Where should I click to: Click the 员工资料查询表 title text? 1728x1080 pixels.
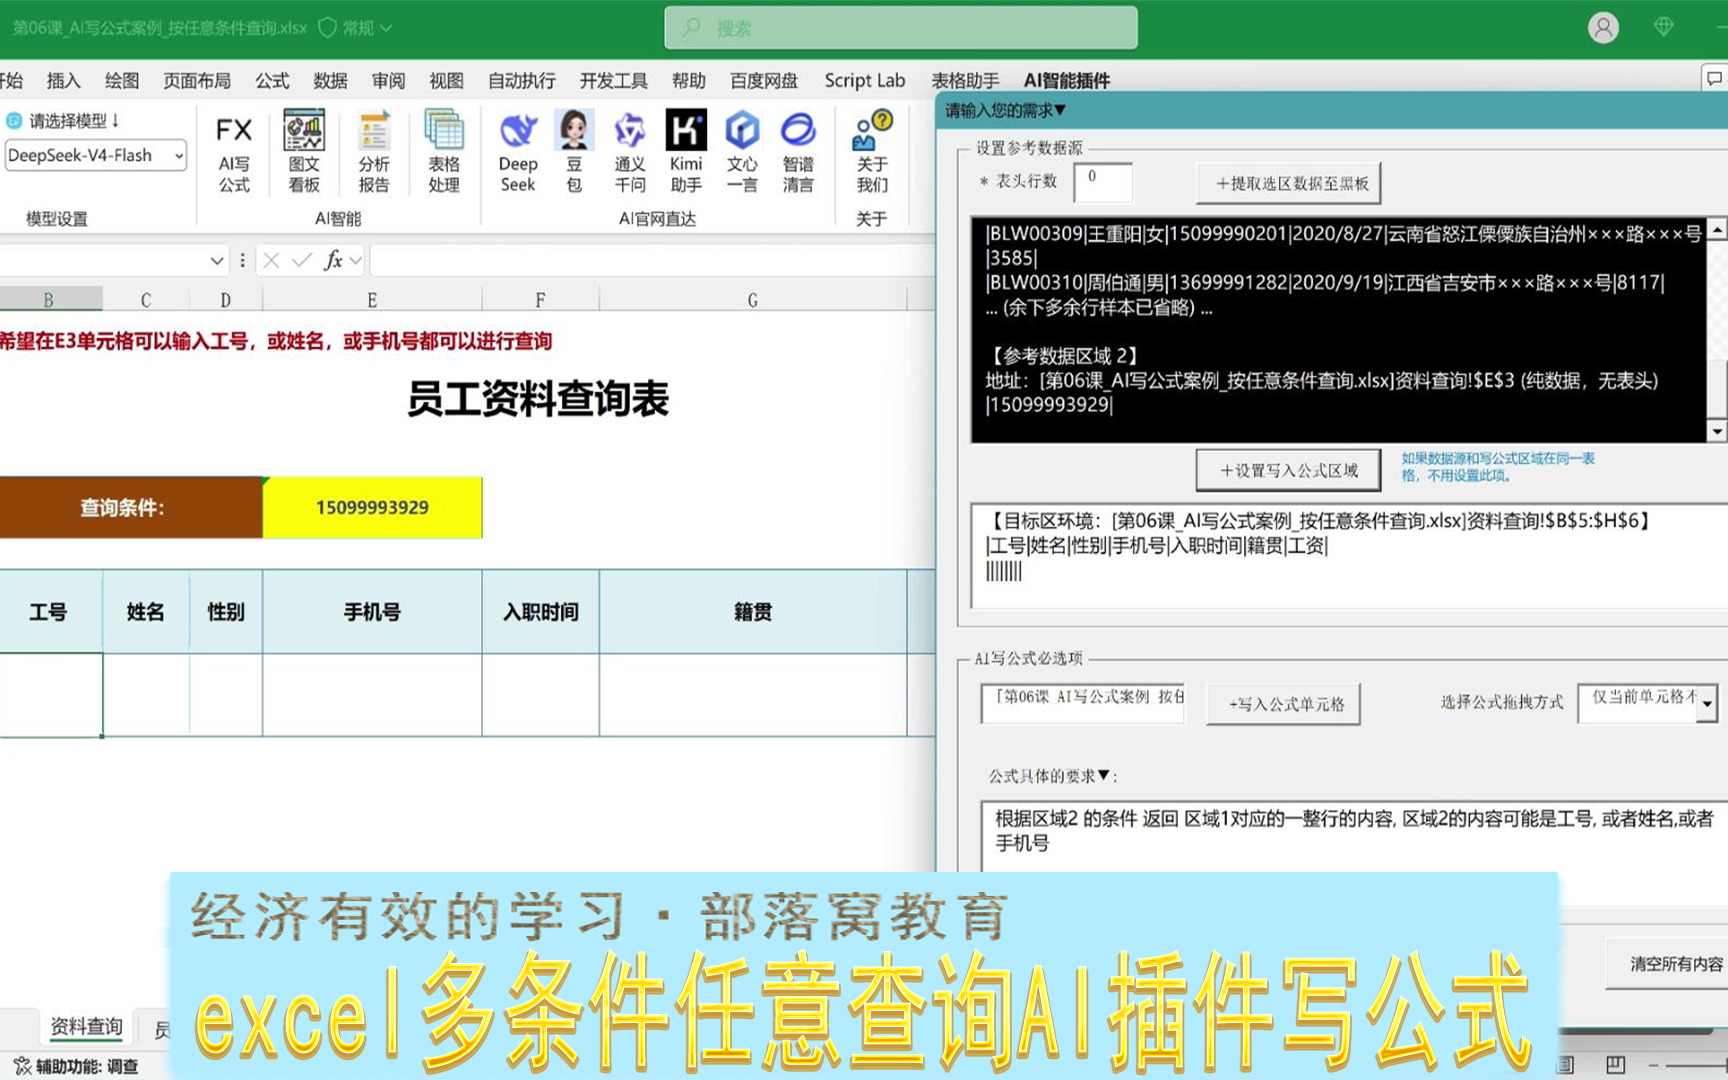538,399
